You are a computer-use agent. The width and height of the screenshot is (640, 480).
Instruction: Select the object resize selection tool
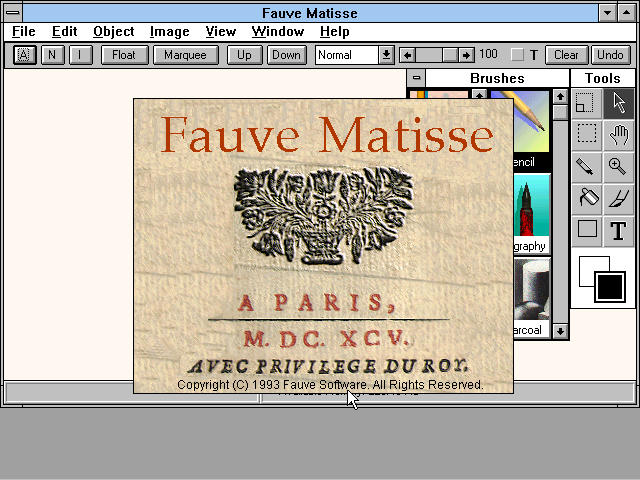(x=587, y=103)
